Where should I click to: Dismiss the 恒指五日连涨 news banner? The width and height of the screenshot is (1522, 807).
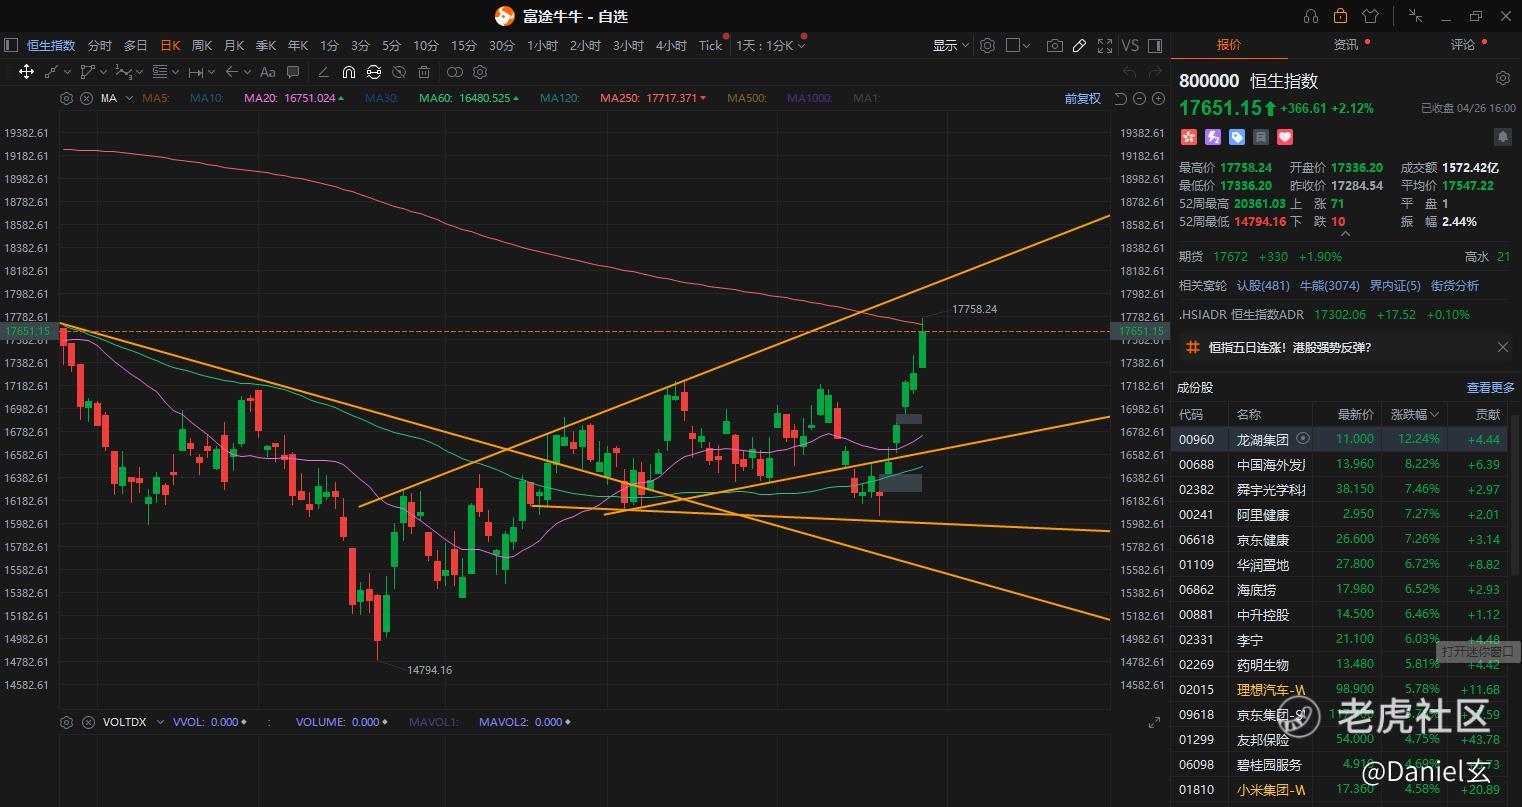pyautogui.click(x=1502, y=347)
